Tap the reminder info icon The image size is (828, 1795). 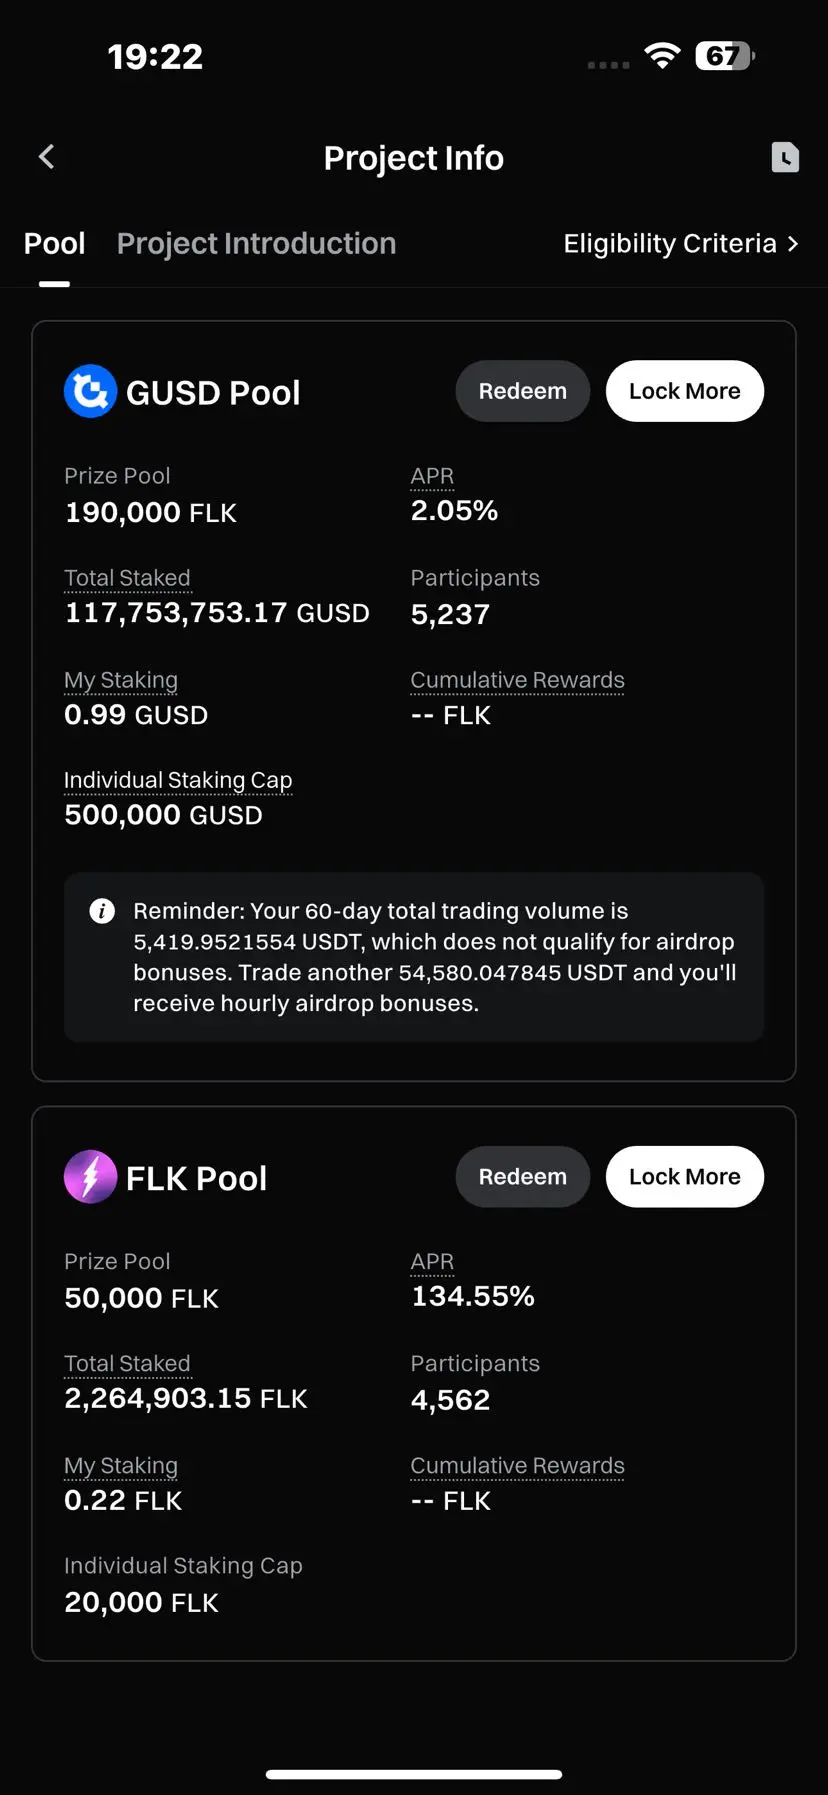102,911
